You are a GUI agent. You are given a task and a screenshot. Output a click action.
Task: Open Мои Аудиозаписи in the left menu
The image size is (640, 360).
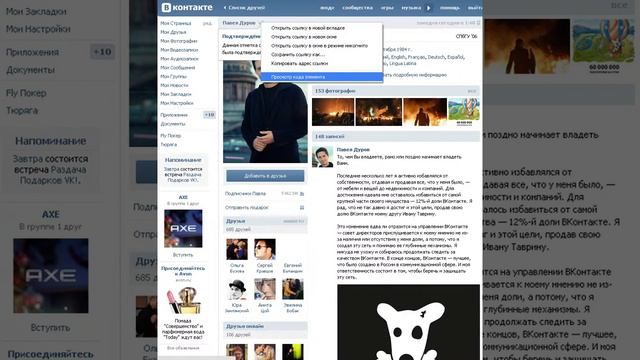click(179, 59)
